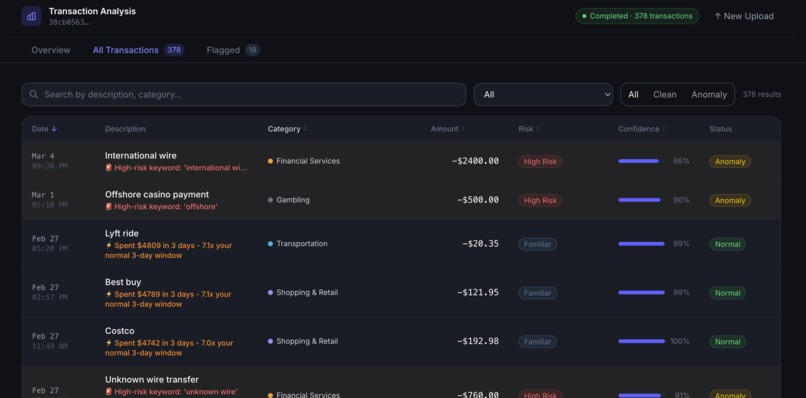Click the lightning icon under Best buy

coord(108,294)
